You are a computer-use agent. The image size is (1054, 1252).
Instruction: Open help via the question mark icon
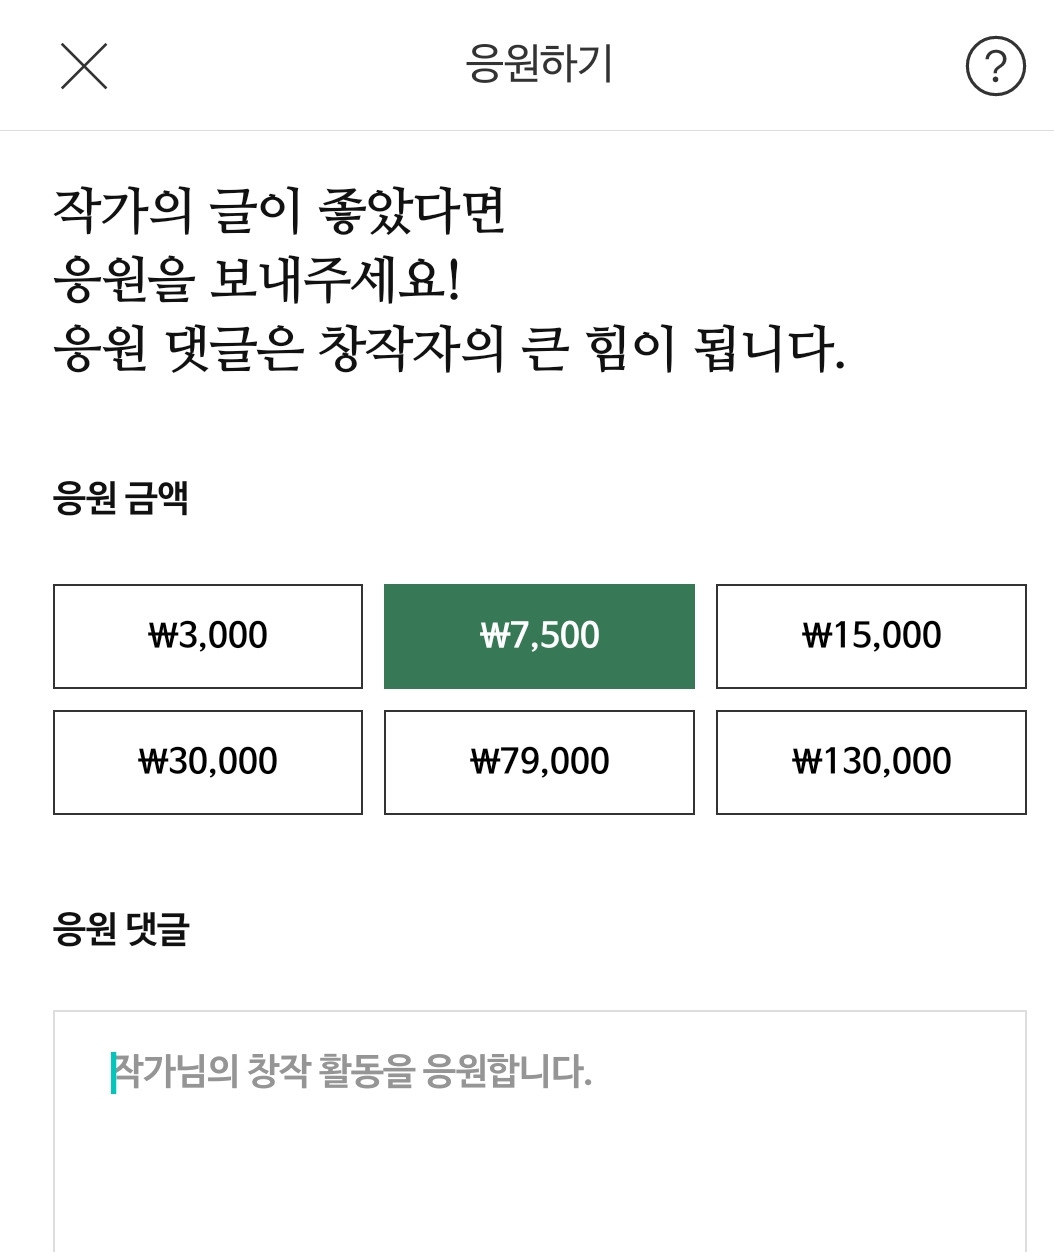coord(995,66)
